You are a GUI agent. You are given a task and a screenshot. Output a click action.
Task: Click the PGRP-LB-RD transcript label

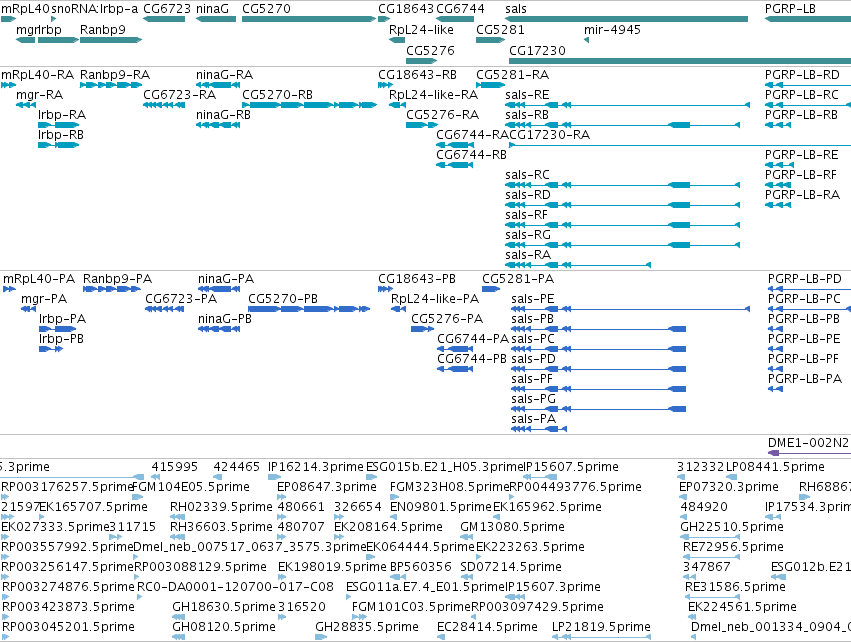click(x=802, y=75)
